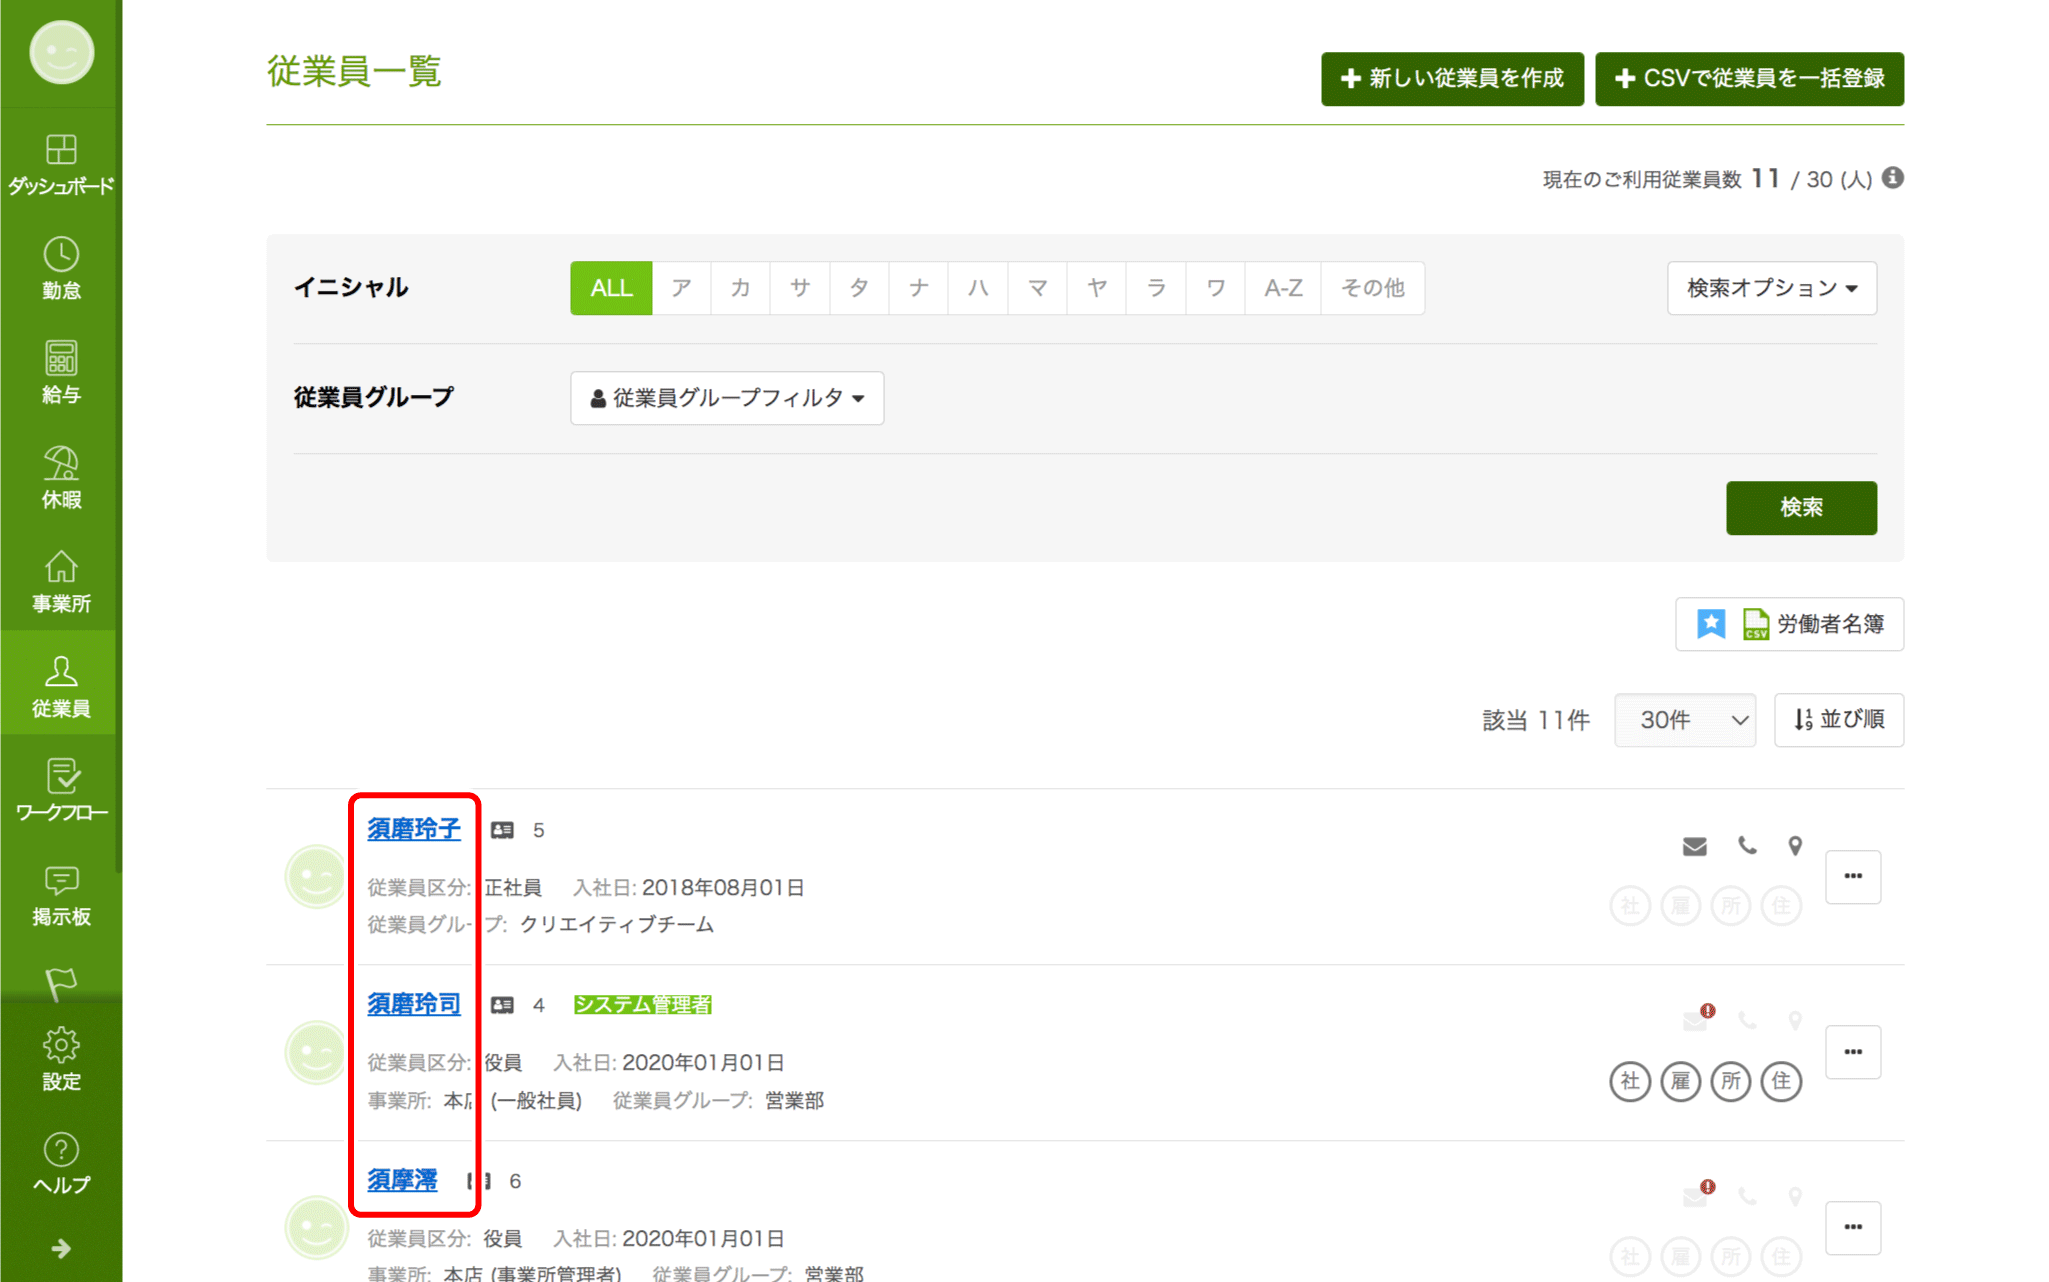
Task: Select the ラ initial filter
Action: tap(1156, 288)
